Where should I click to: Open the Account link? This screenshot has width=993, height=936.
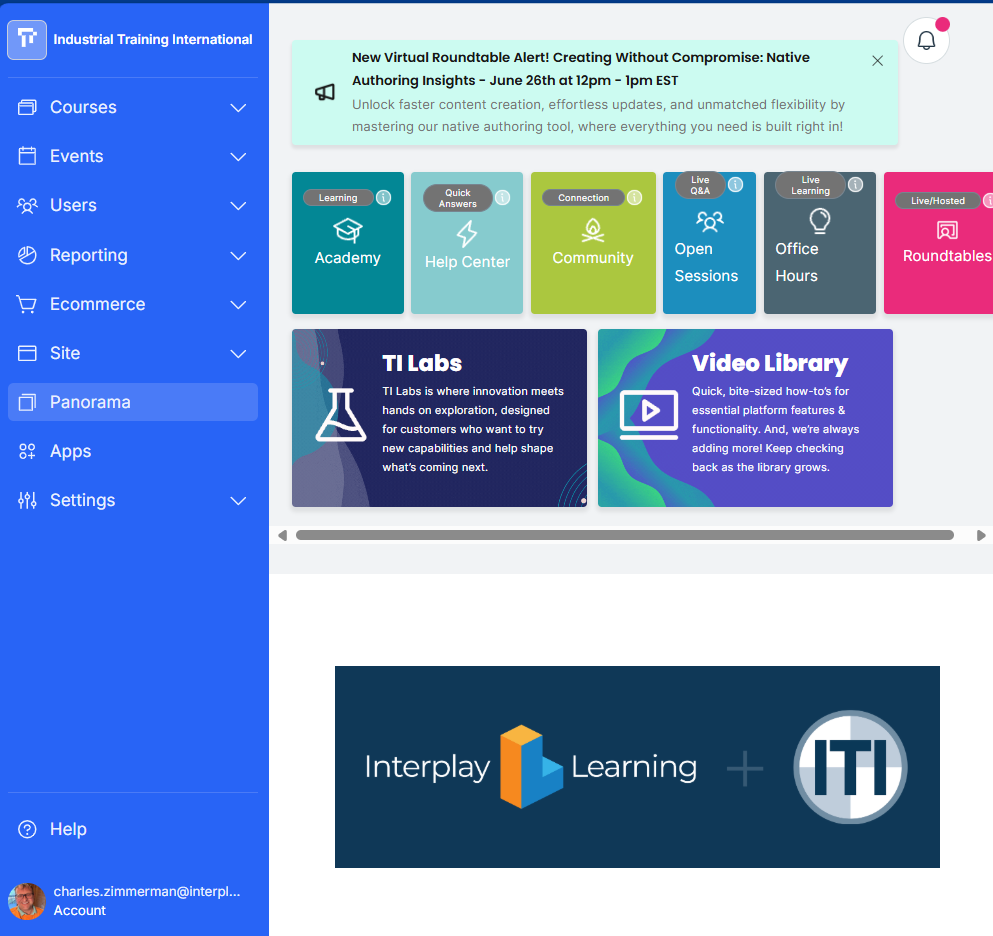[x=80, y=910]
